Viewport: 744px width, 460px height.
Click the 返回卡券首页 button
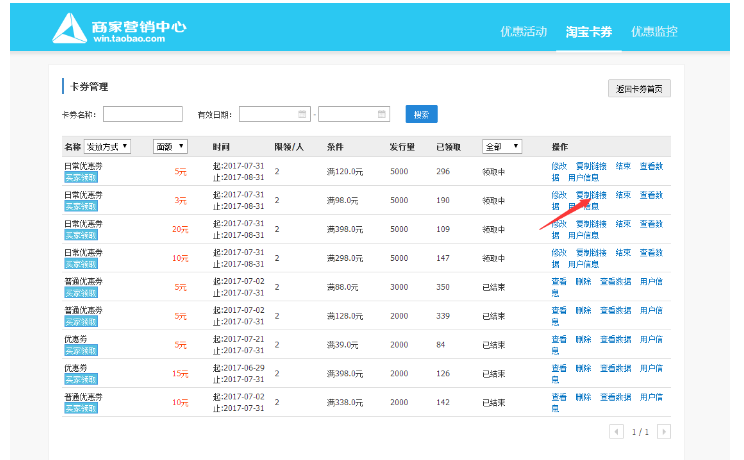pos(639,89)
